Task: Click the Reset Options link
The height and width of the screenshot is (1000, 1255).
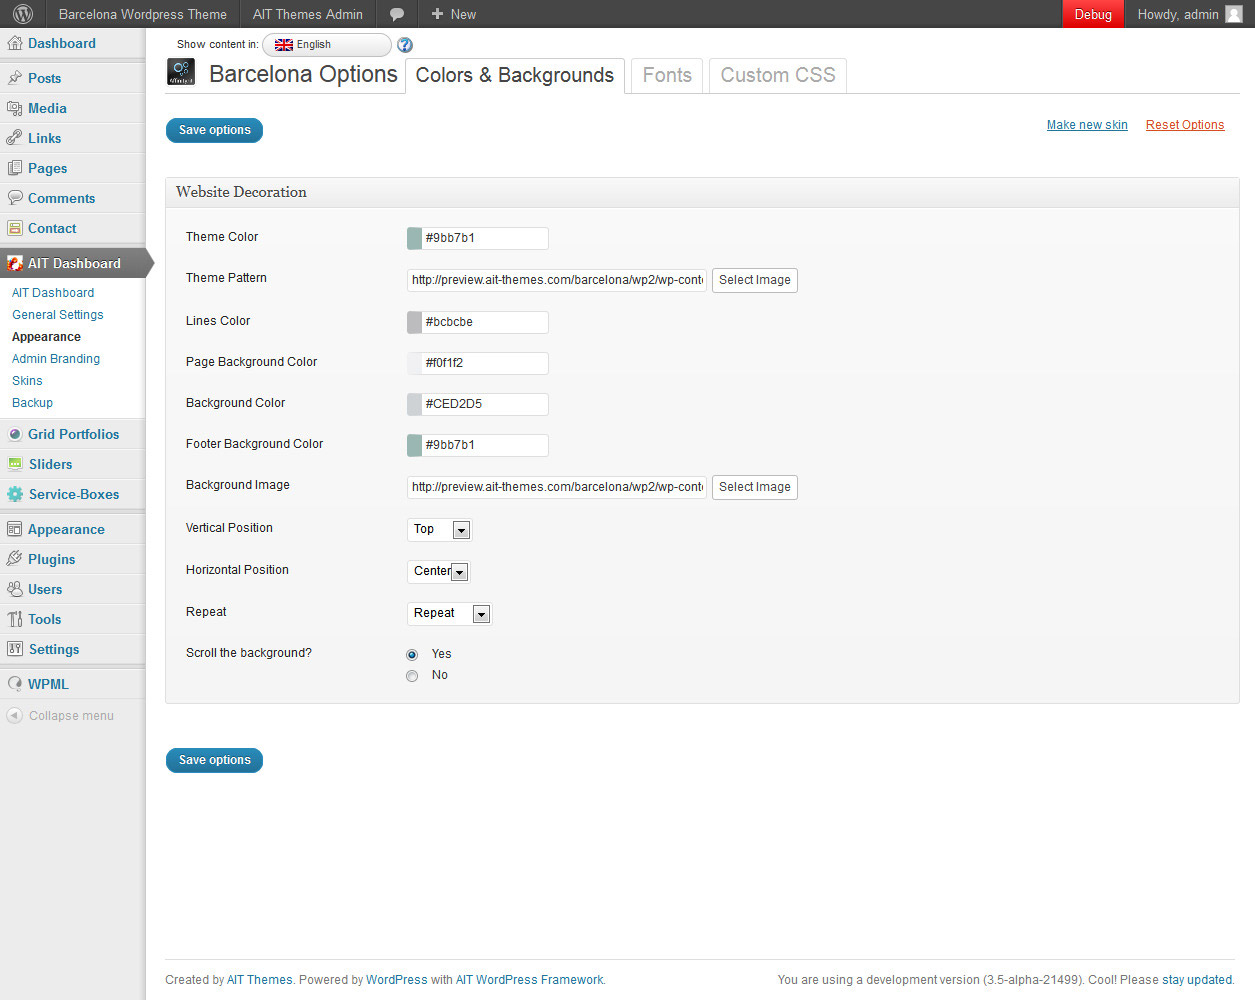Action: point(1185,125)
